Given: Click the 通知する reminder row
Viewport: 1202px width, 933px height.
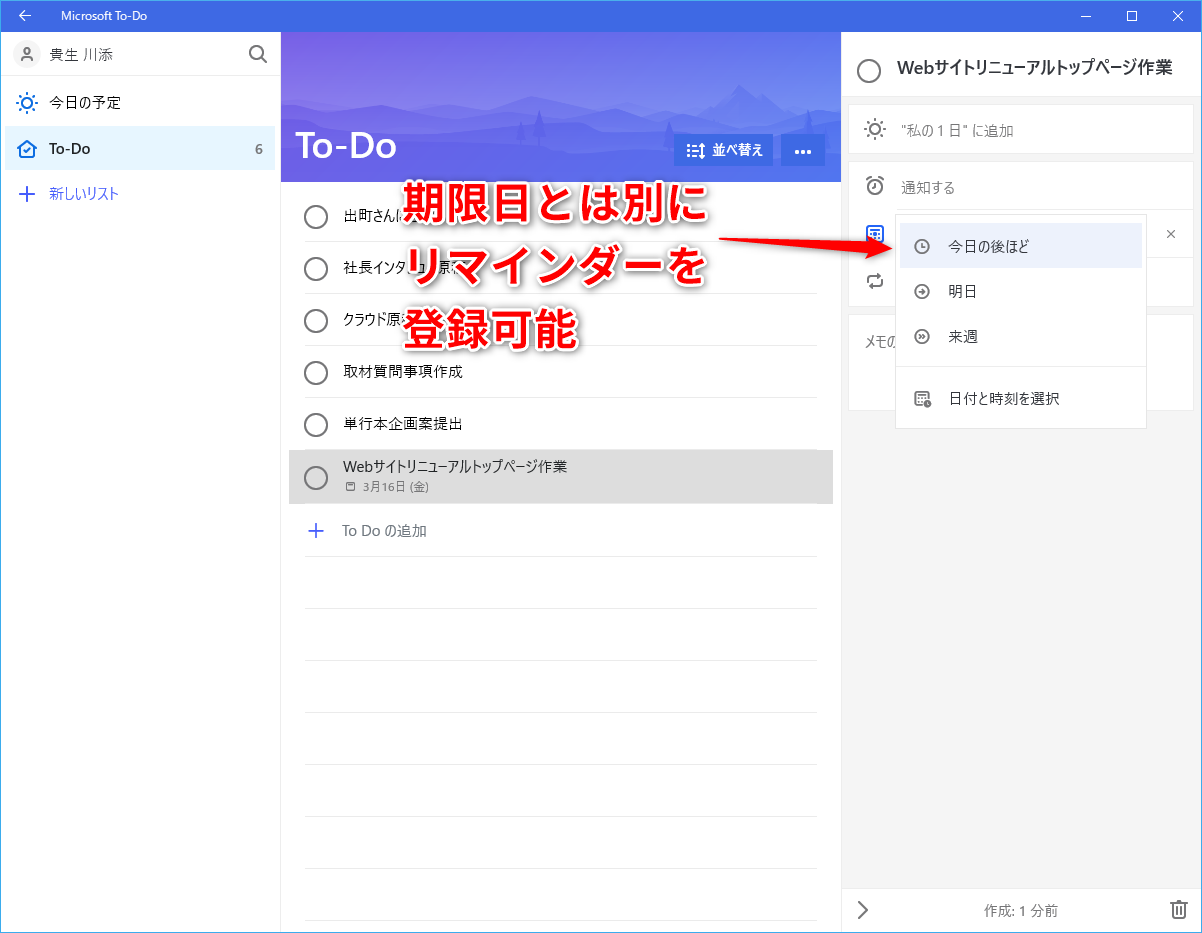Looking at the screenshot, I should [1020, 187].
